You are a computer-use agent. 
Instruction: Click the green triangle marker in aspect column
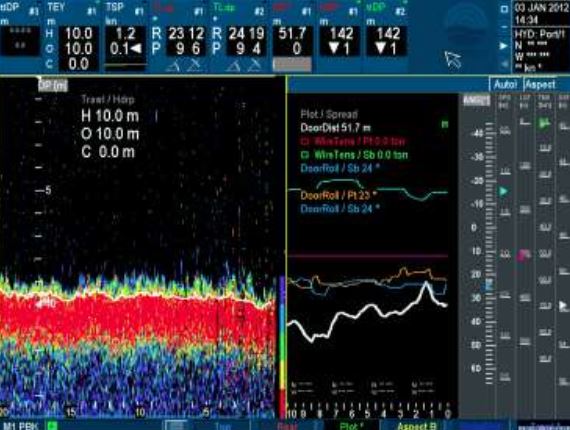(x=504, y=191)
